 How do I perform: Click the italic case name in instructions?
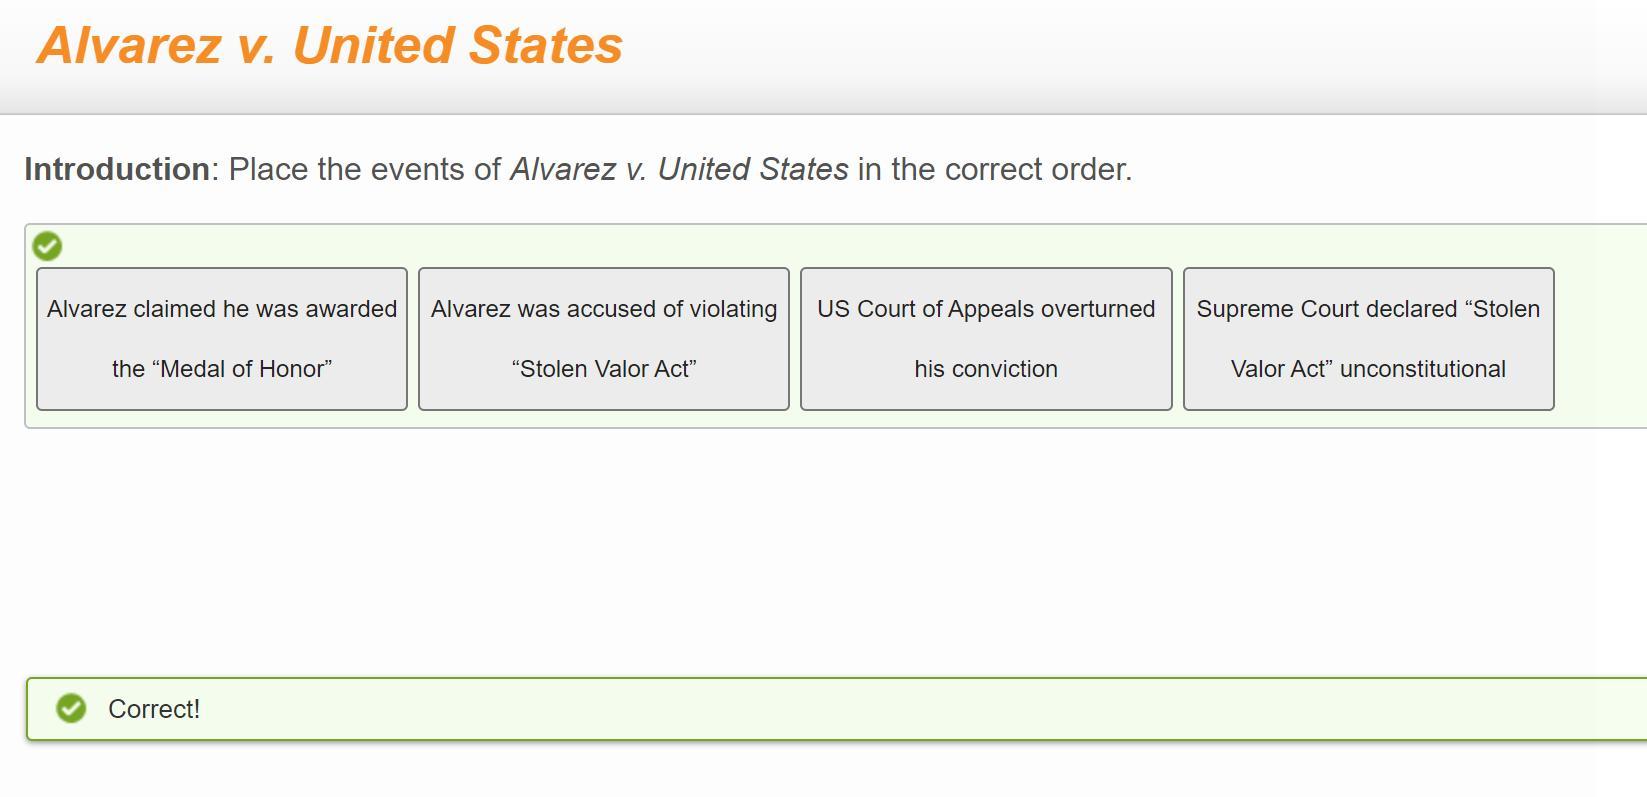pos(679,169)
